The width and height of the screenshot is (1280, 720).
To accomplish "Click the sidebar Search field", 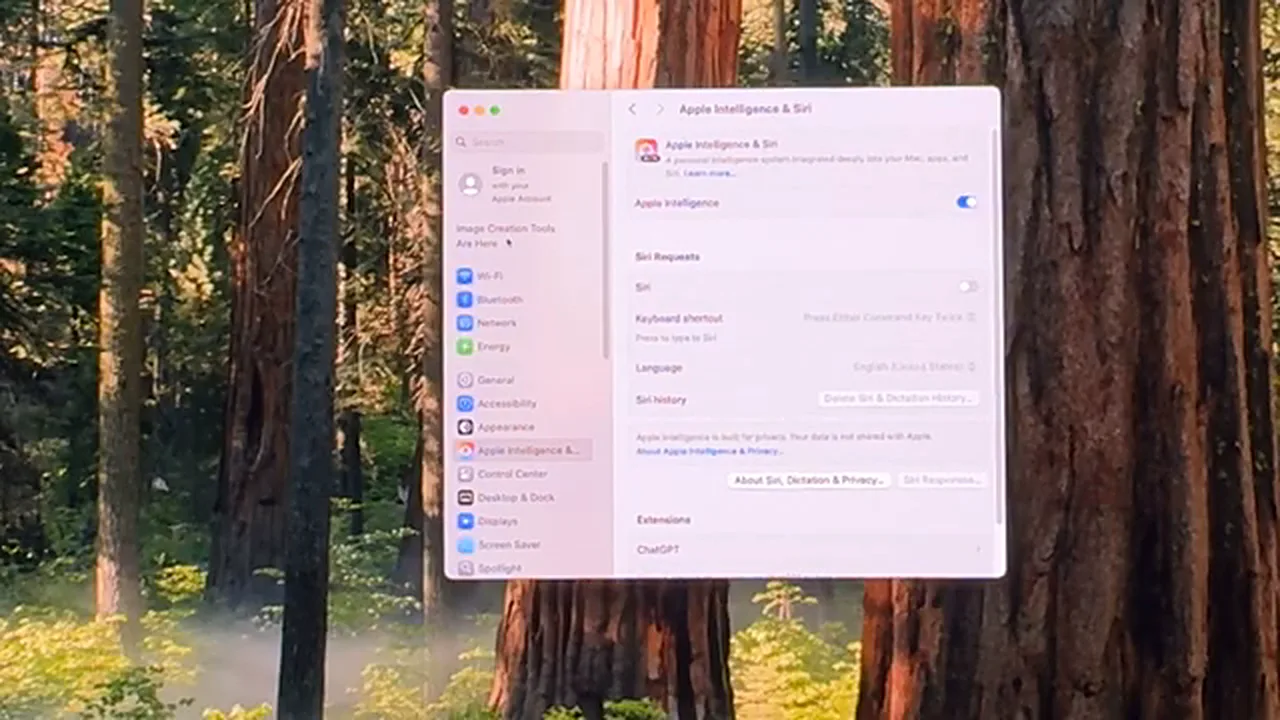I will pyautogui.click(x=528, y=142).
